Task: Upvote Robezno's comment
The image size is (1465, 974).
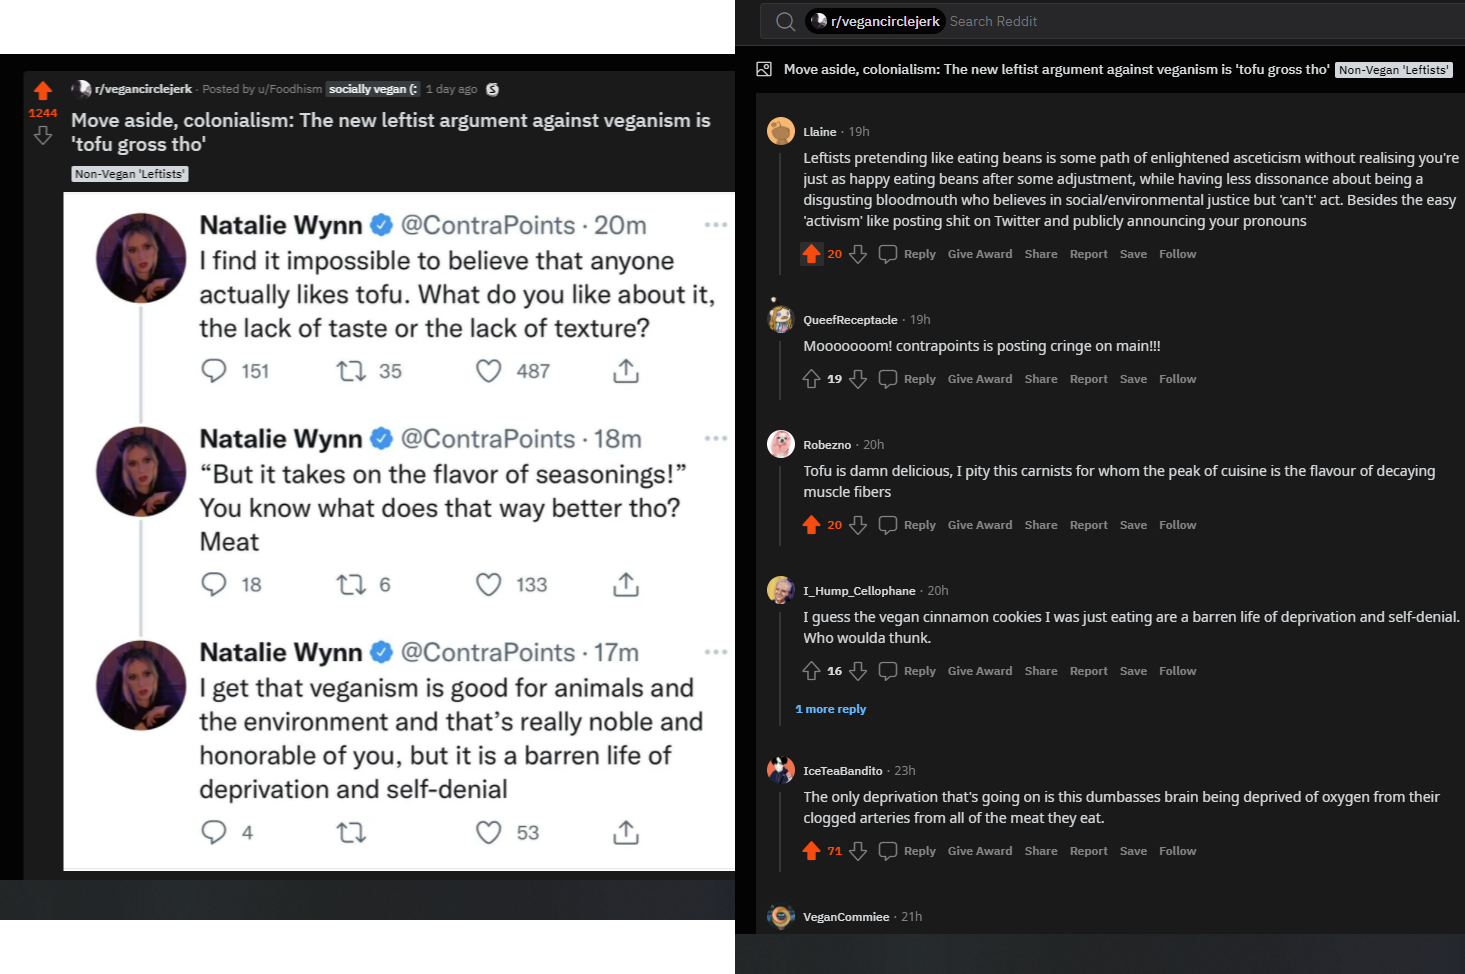Action: tap(811, 525)
